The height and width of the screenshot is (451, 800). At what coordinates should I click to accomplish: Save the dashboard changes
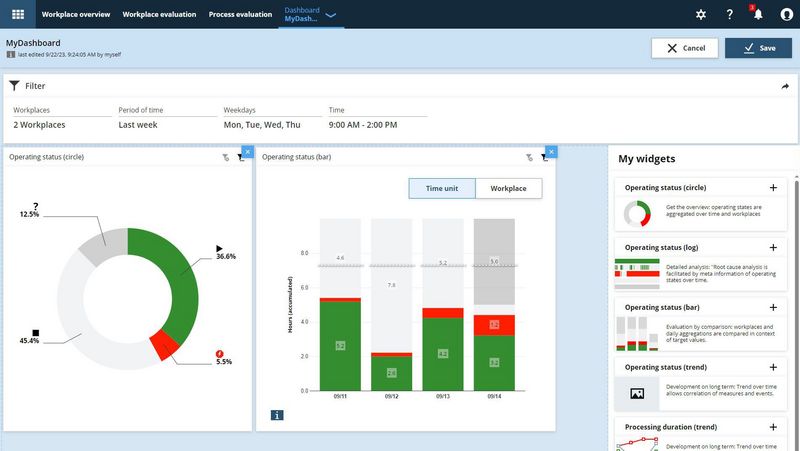[758, 48]
